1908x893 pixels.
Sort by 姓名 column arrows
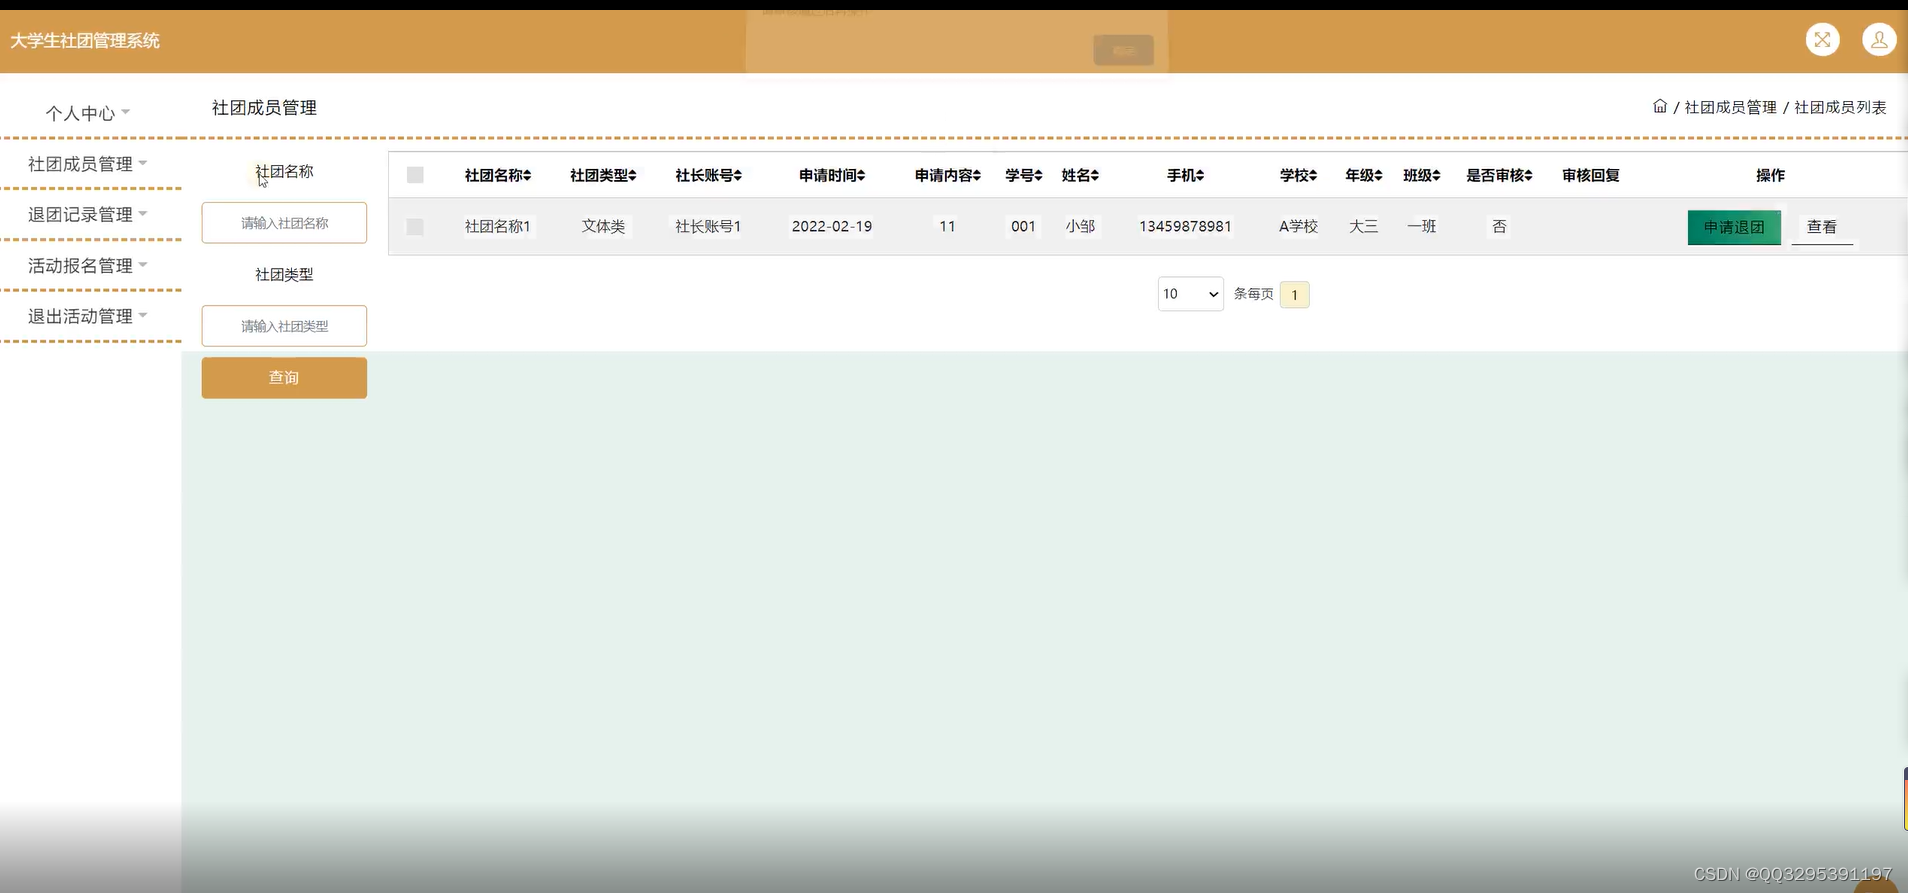(1096, 176)
